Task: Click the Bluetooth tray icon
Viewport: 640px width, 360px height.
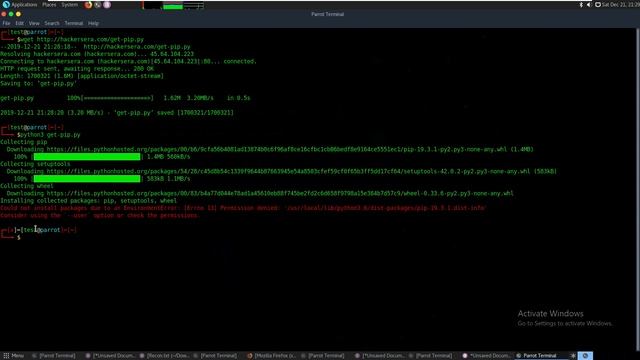Action: click(x=581, y=5)
